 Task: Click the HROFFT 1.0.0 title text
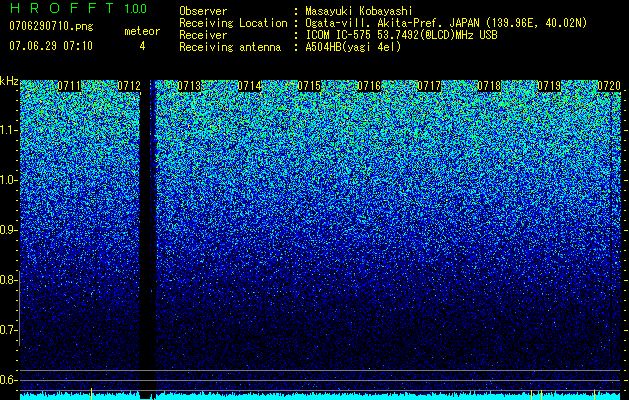(78, 8)
